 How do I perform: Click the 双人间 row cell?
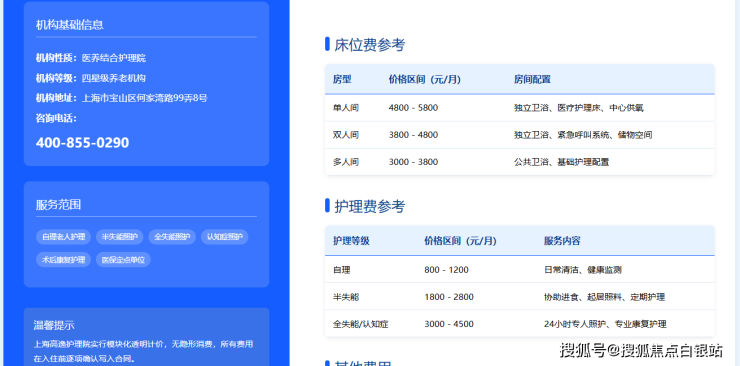point(346,135)
